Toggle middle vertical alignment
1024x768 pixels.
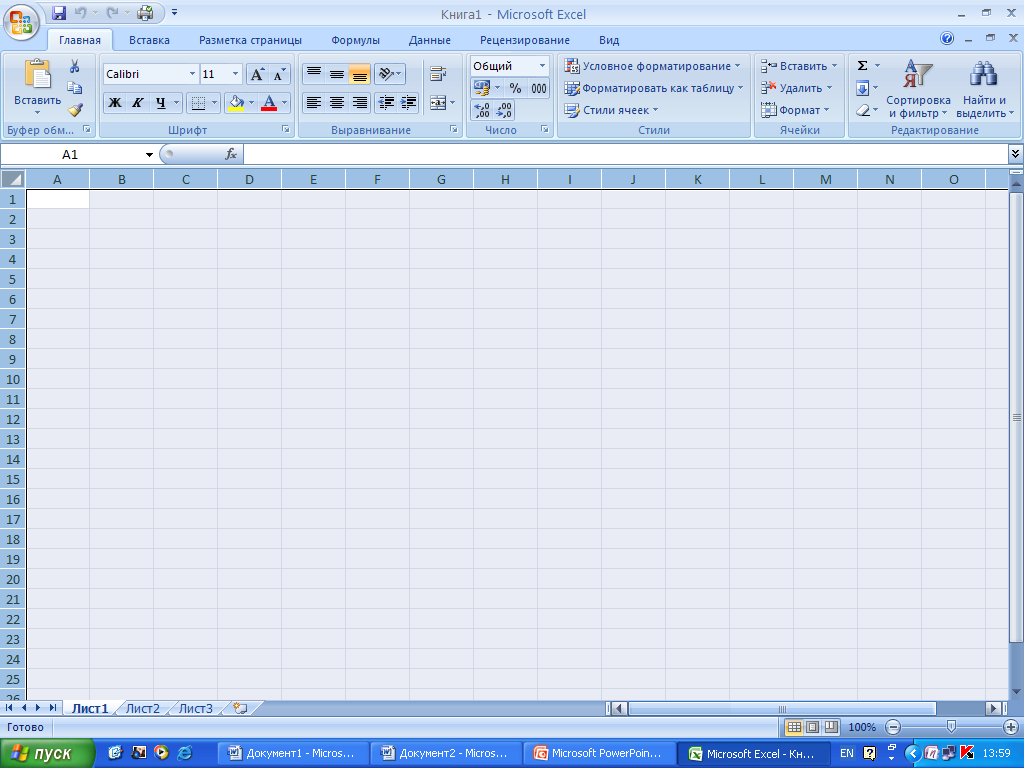click(x=336, y=74)
